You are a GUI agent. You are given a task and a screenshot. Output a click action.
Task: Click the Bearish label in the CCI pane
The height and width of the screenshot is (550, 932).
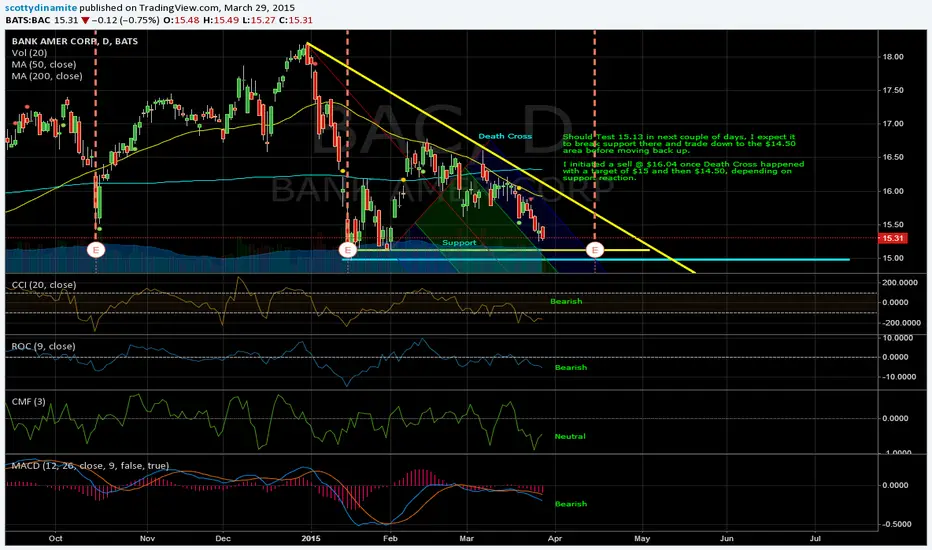pyautogui.click(x=566, y=301)
